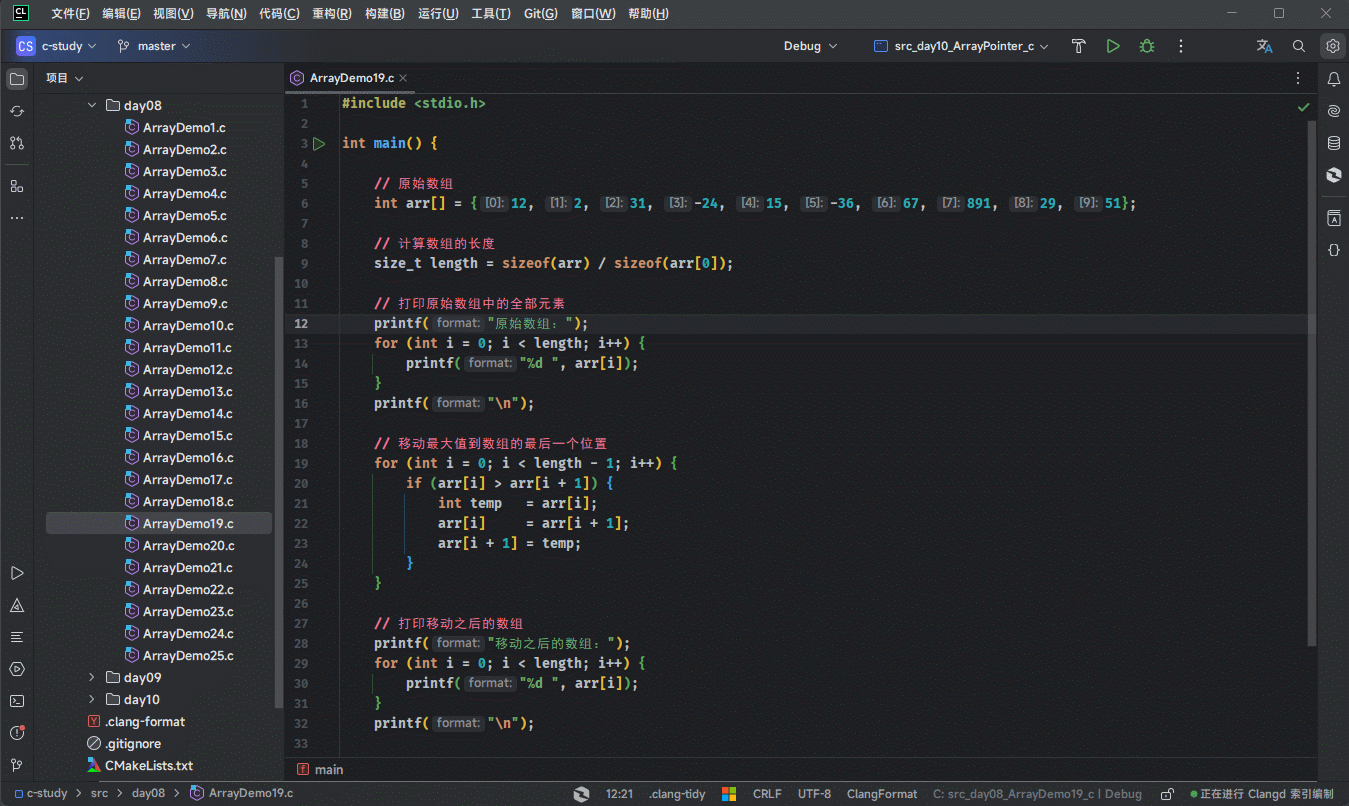The height and width of the screenshot is (806, 1349).
Task: Run the program with green play button
Action: (1113, 46)
